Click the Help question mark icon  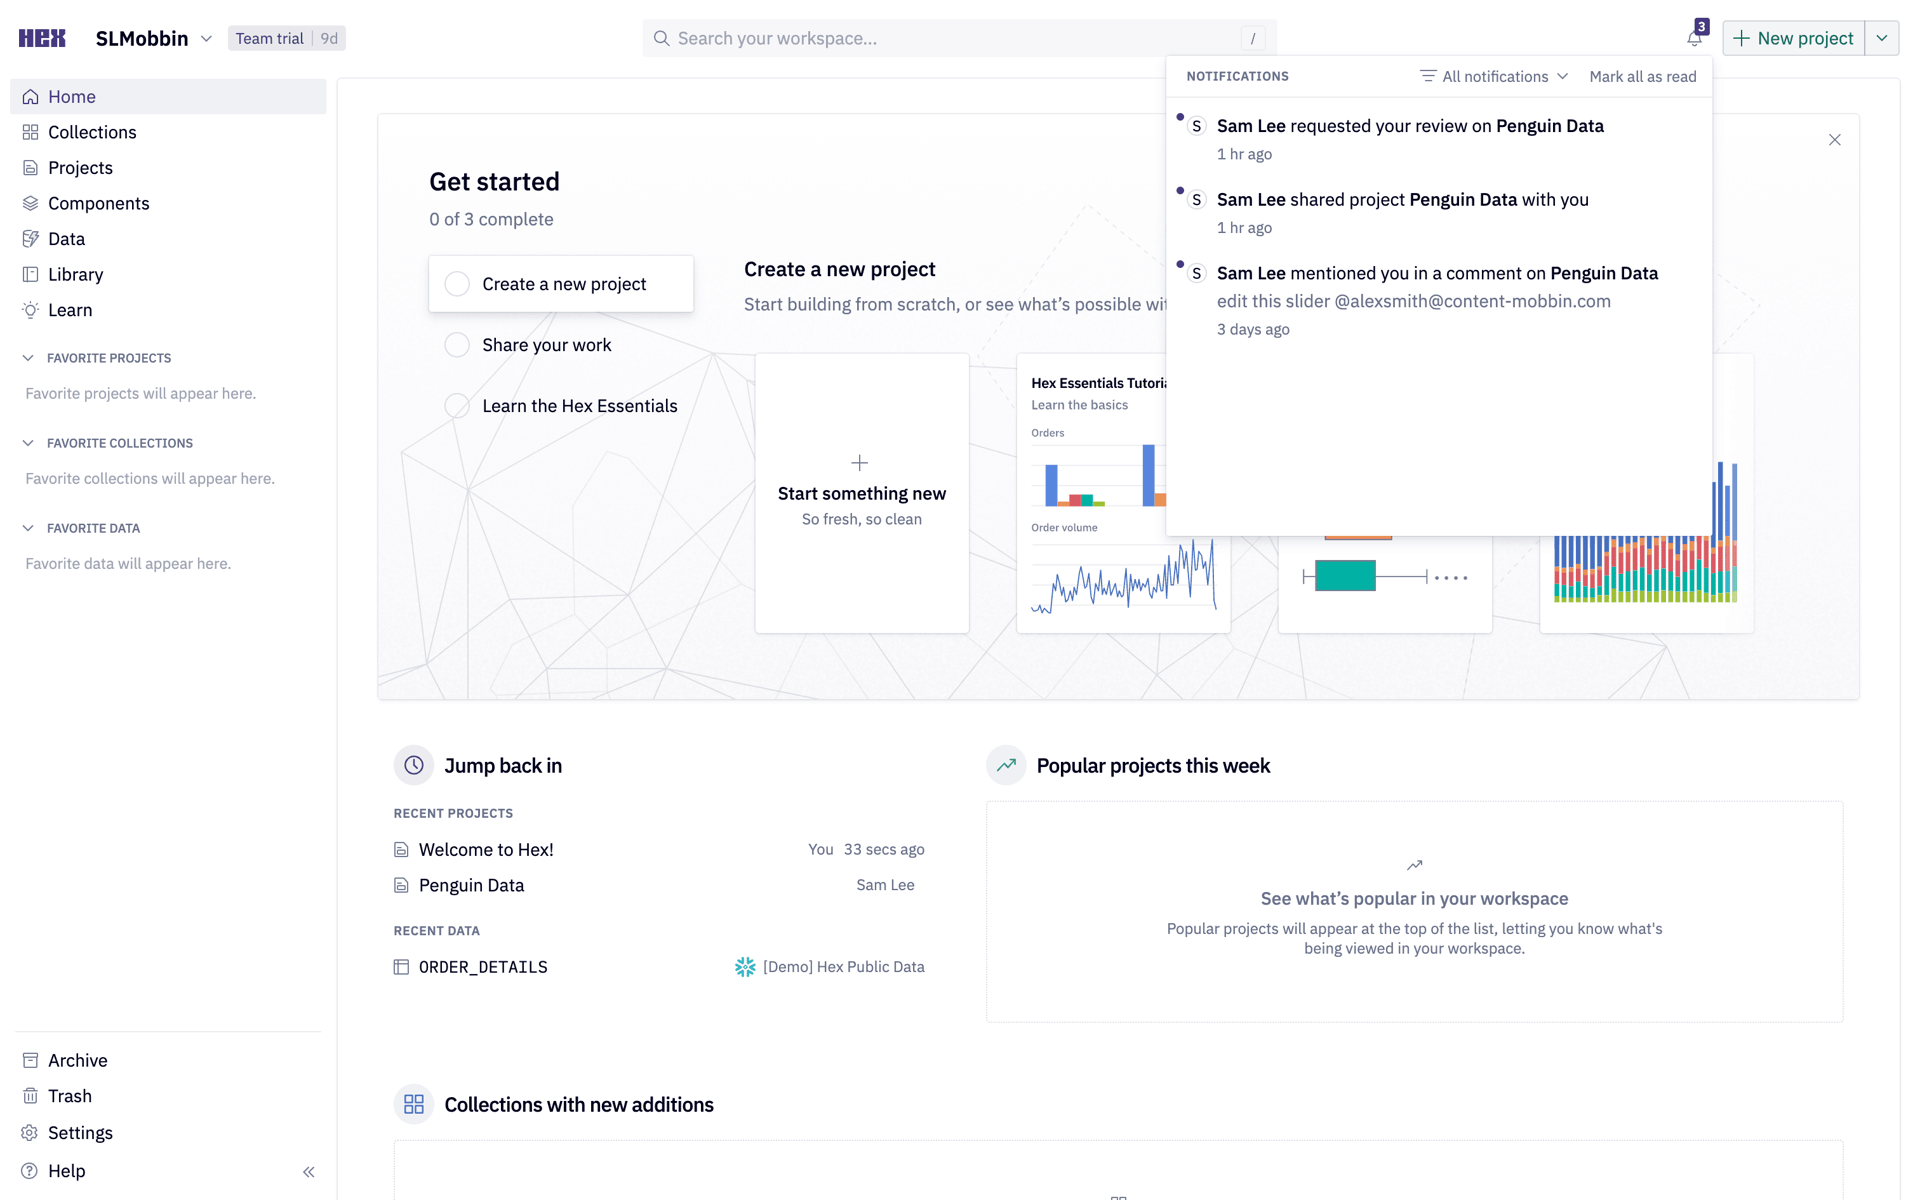pos(30,1171)
